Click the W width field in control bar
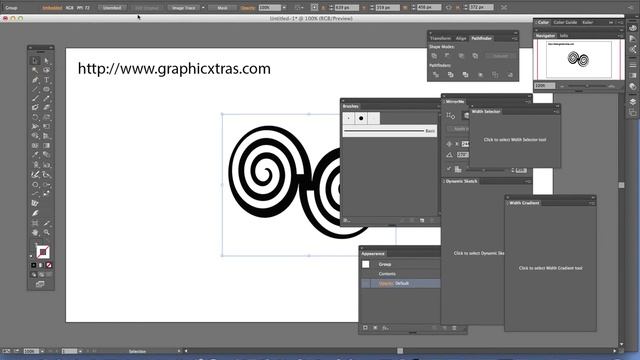The image size is (640, 360). (429, 7)
